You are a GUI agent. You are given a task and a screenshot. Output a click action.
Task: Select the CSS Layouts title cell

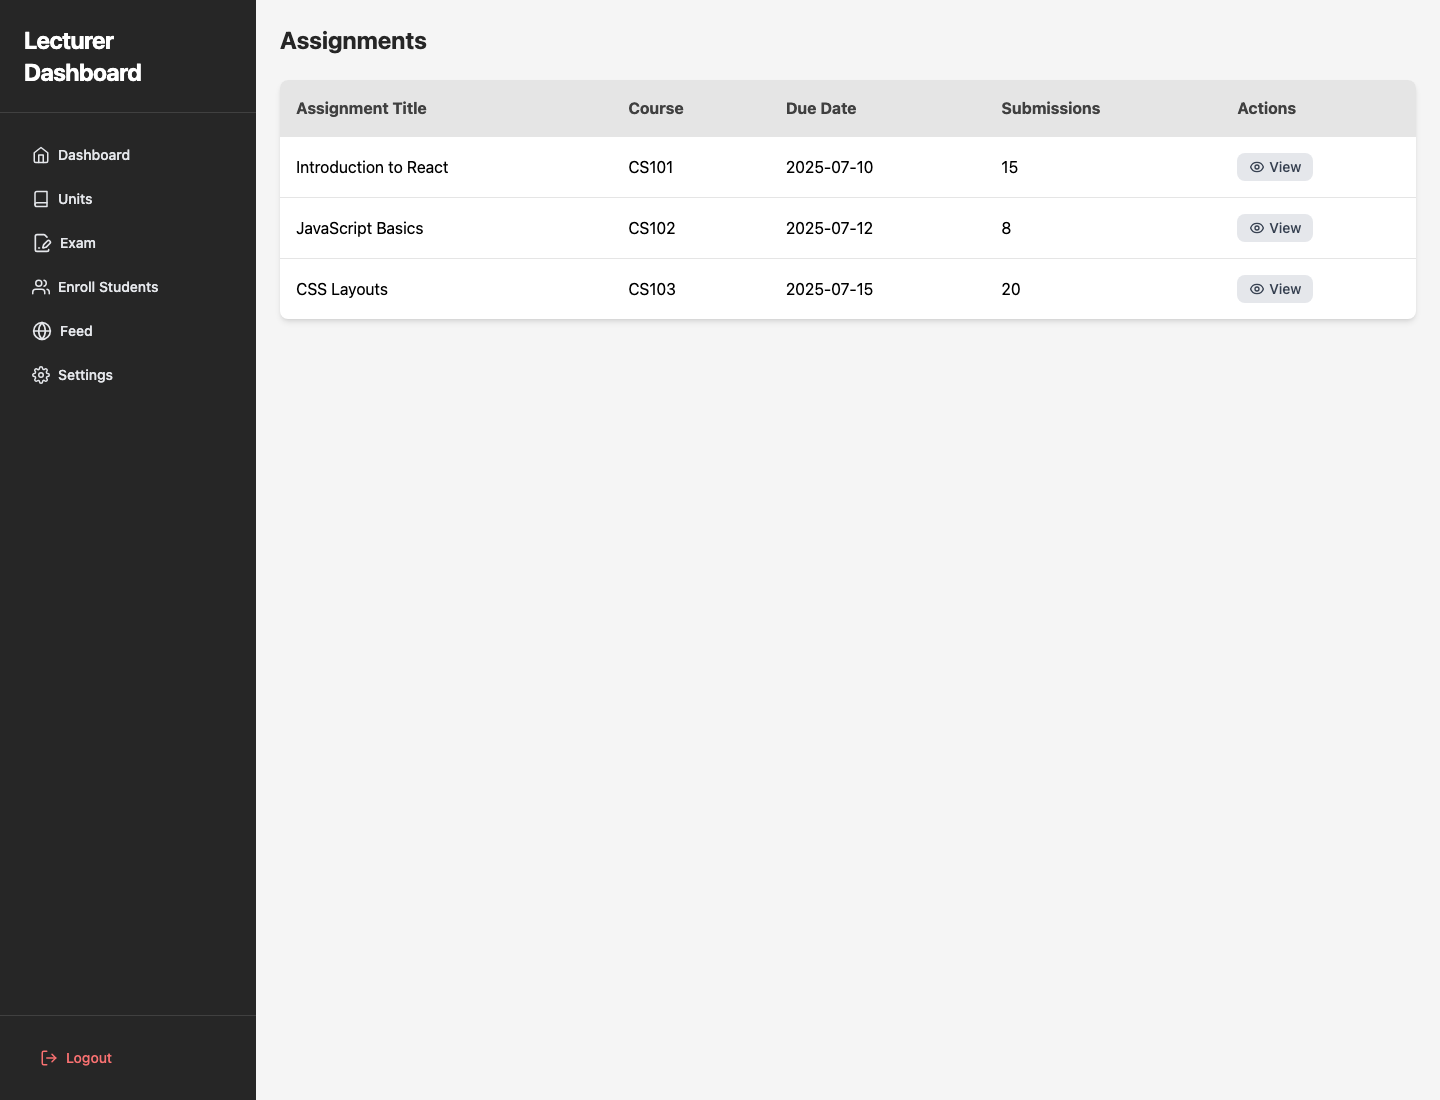point(342,289)
